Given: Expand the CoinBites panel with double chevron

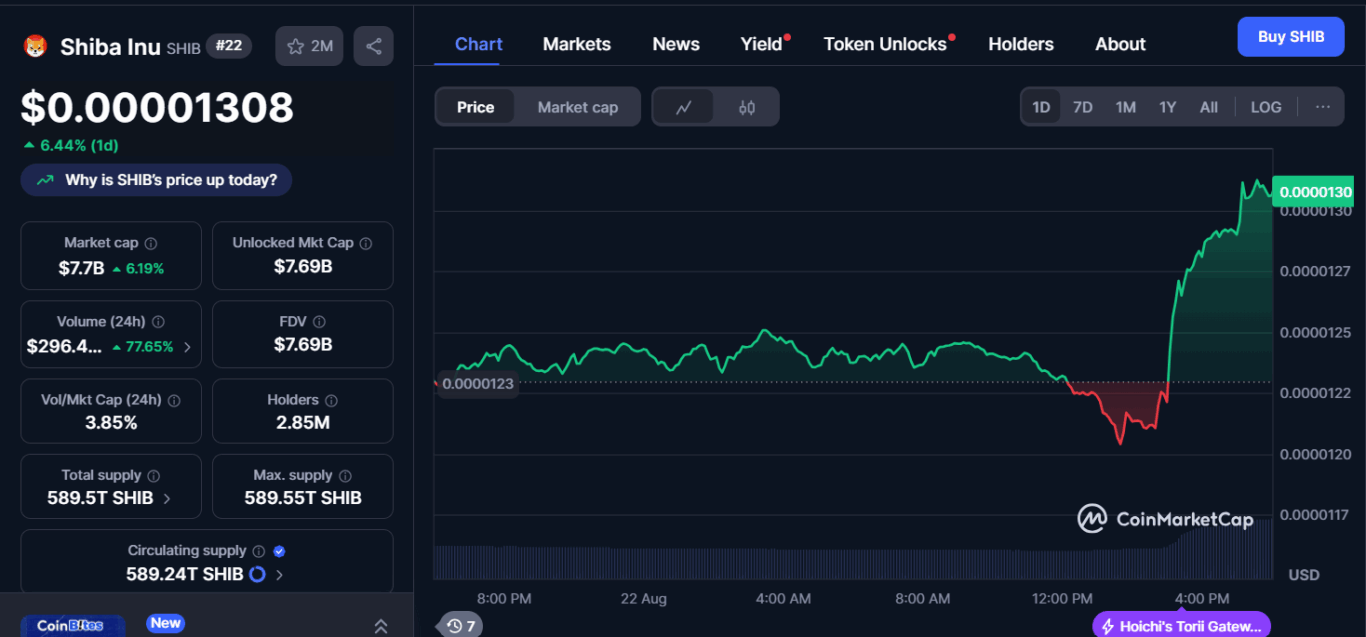Looking at the screenshot, I should [x=380, y=626].
